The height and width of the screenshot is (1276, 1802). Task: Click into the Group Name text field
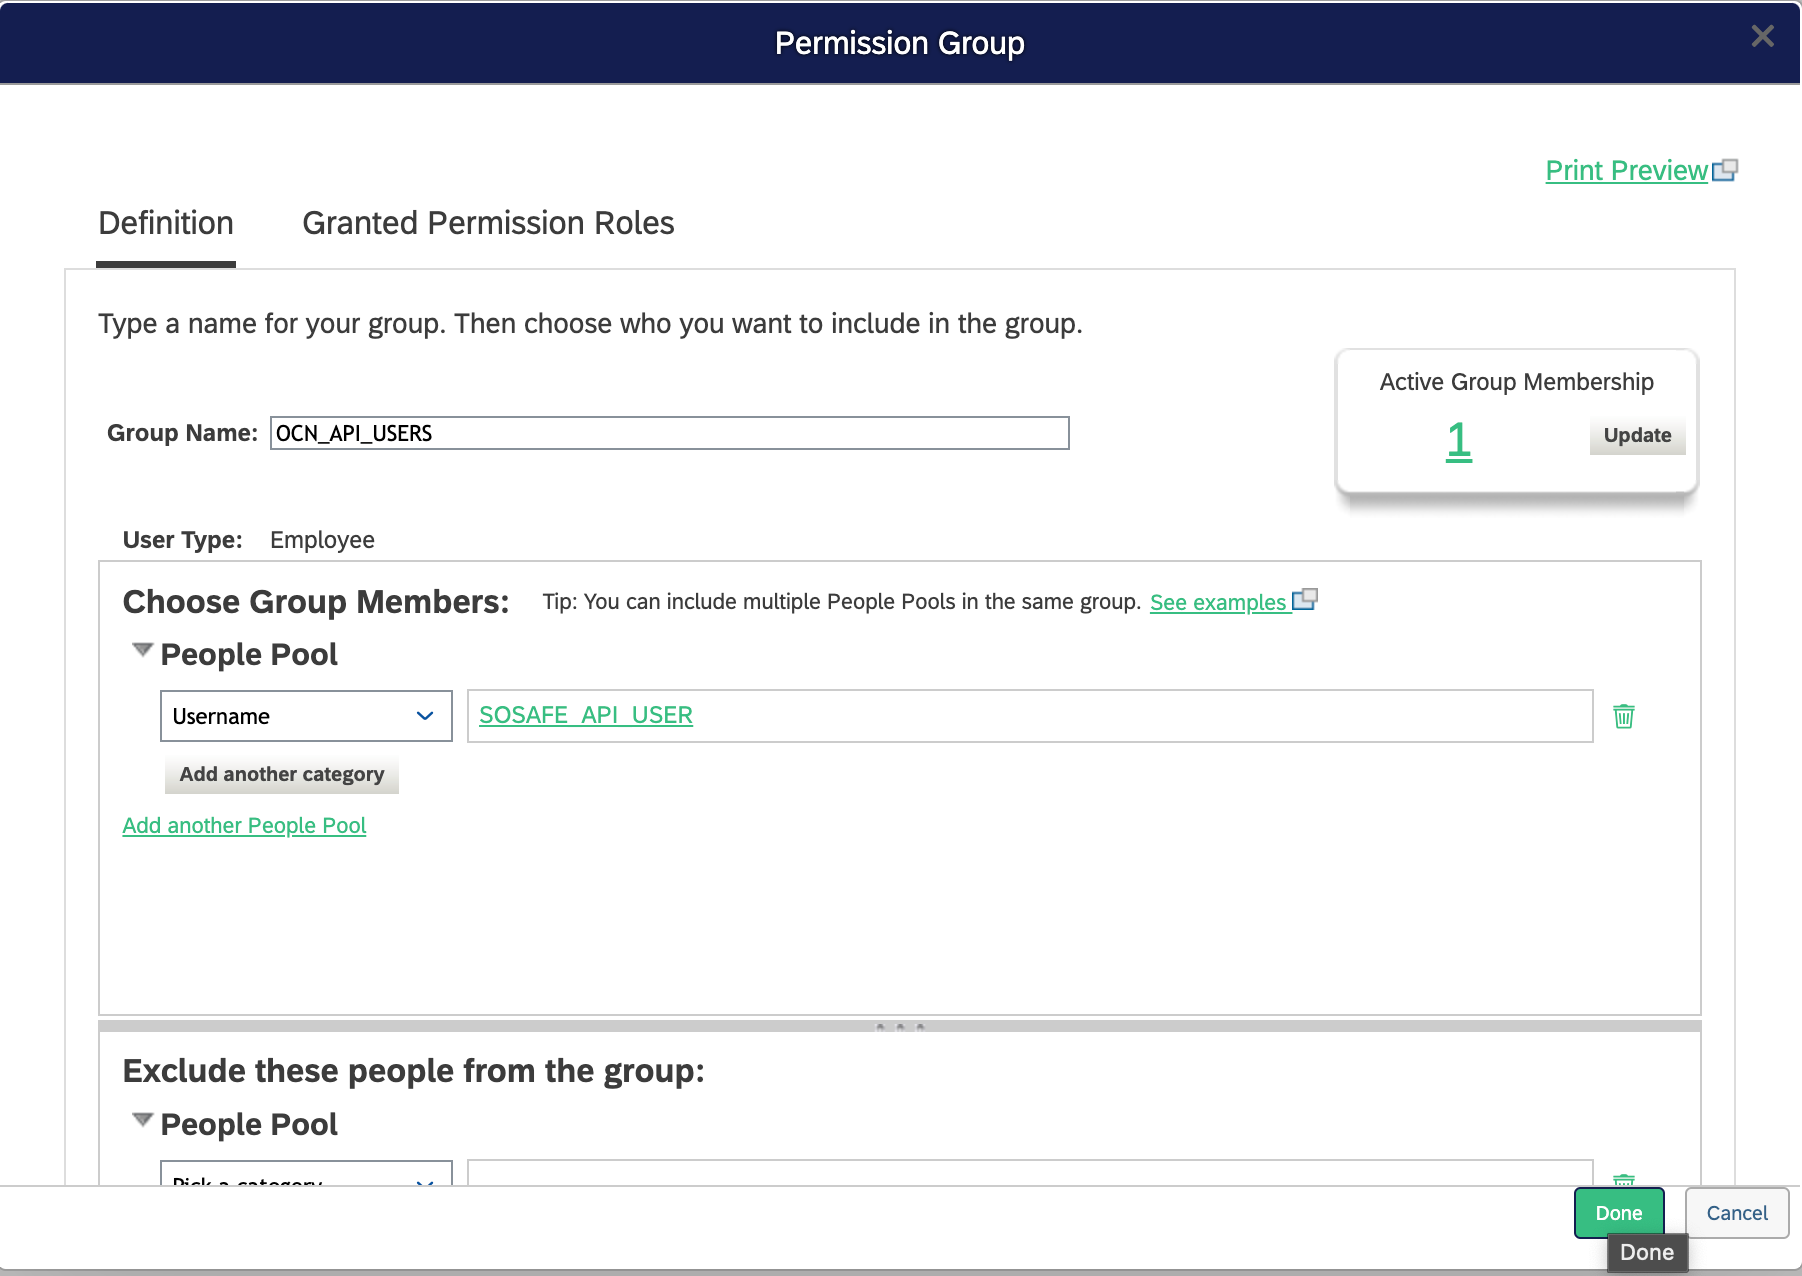pyautogui.click(x=669, y=433)
